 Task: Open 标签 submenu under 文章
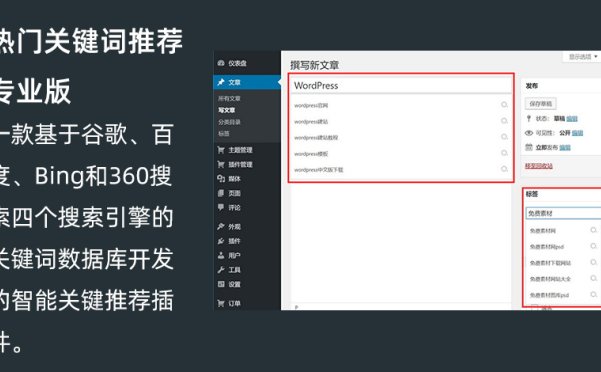223,133
